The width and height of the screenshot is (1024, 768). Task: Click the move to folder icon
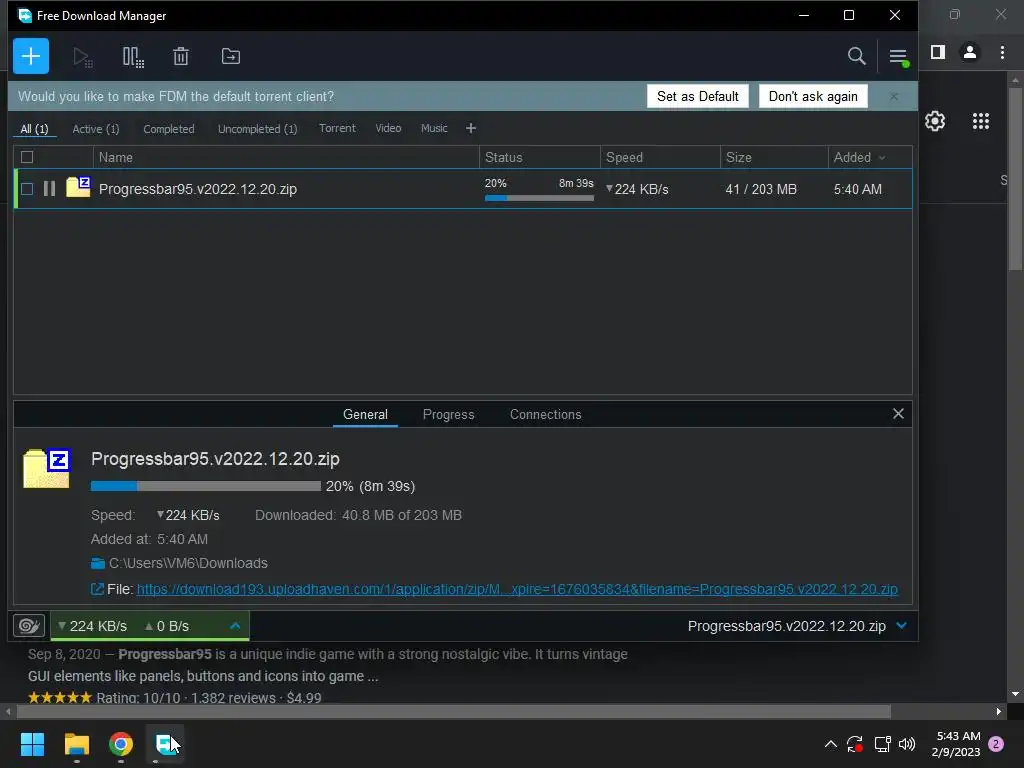231,57
